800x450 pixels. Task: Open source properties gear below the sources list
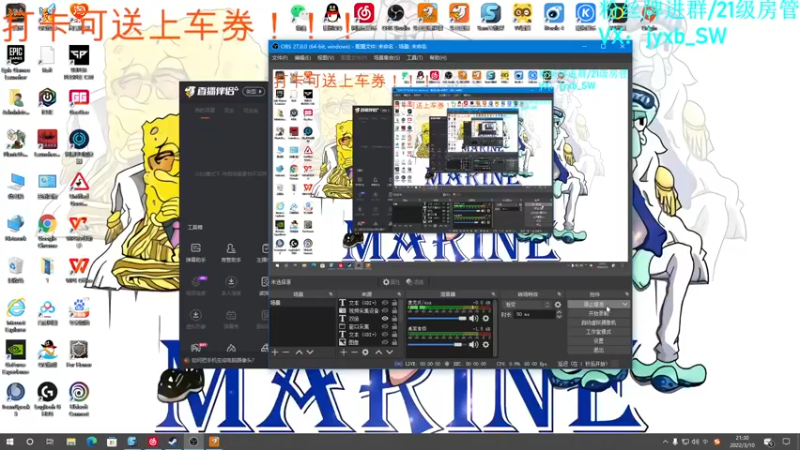pos(365,352)
